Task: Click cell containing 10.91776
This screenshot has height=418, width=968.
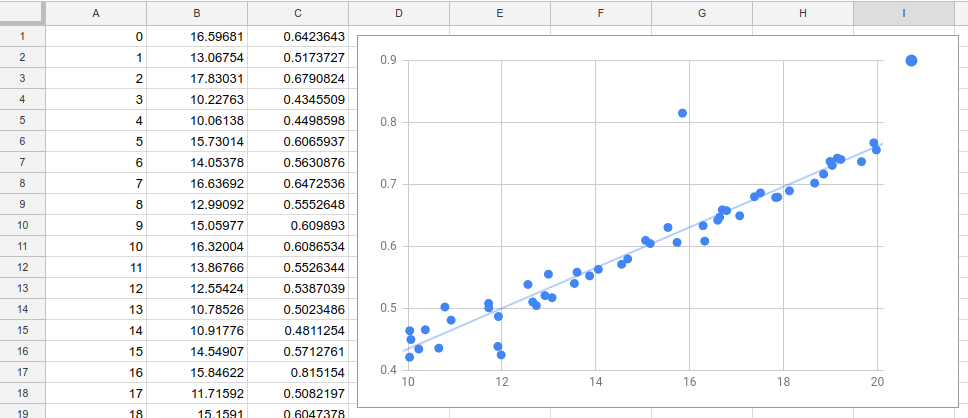Action: click(197, 330)
